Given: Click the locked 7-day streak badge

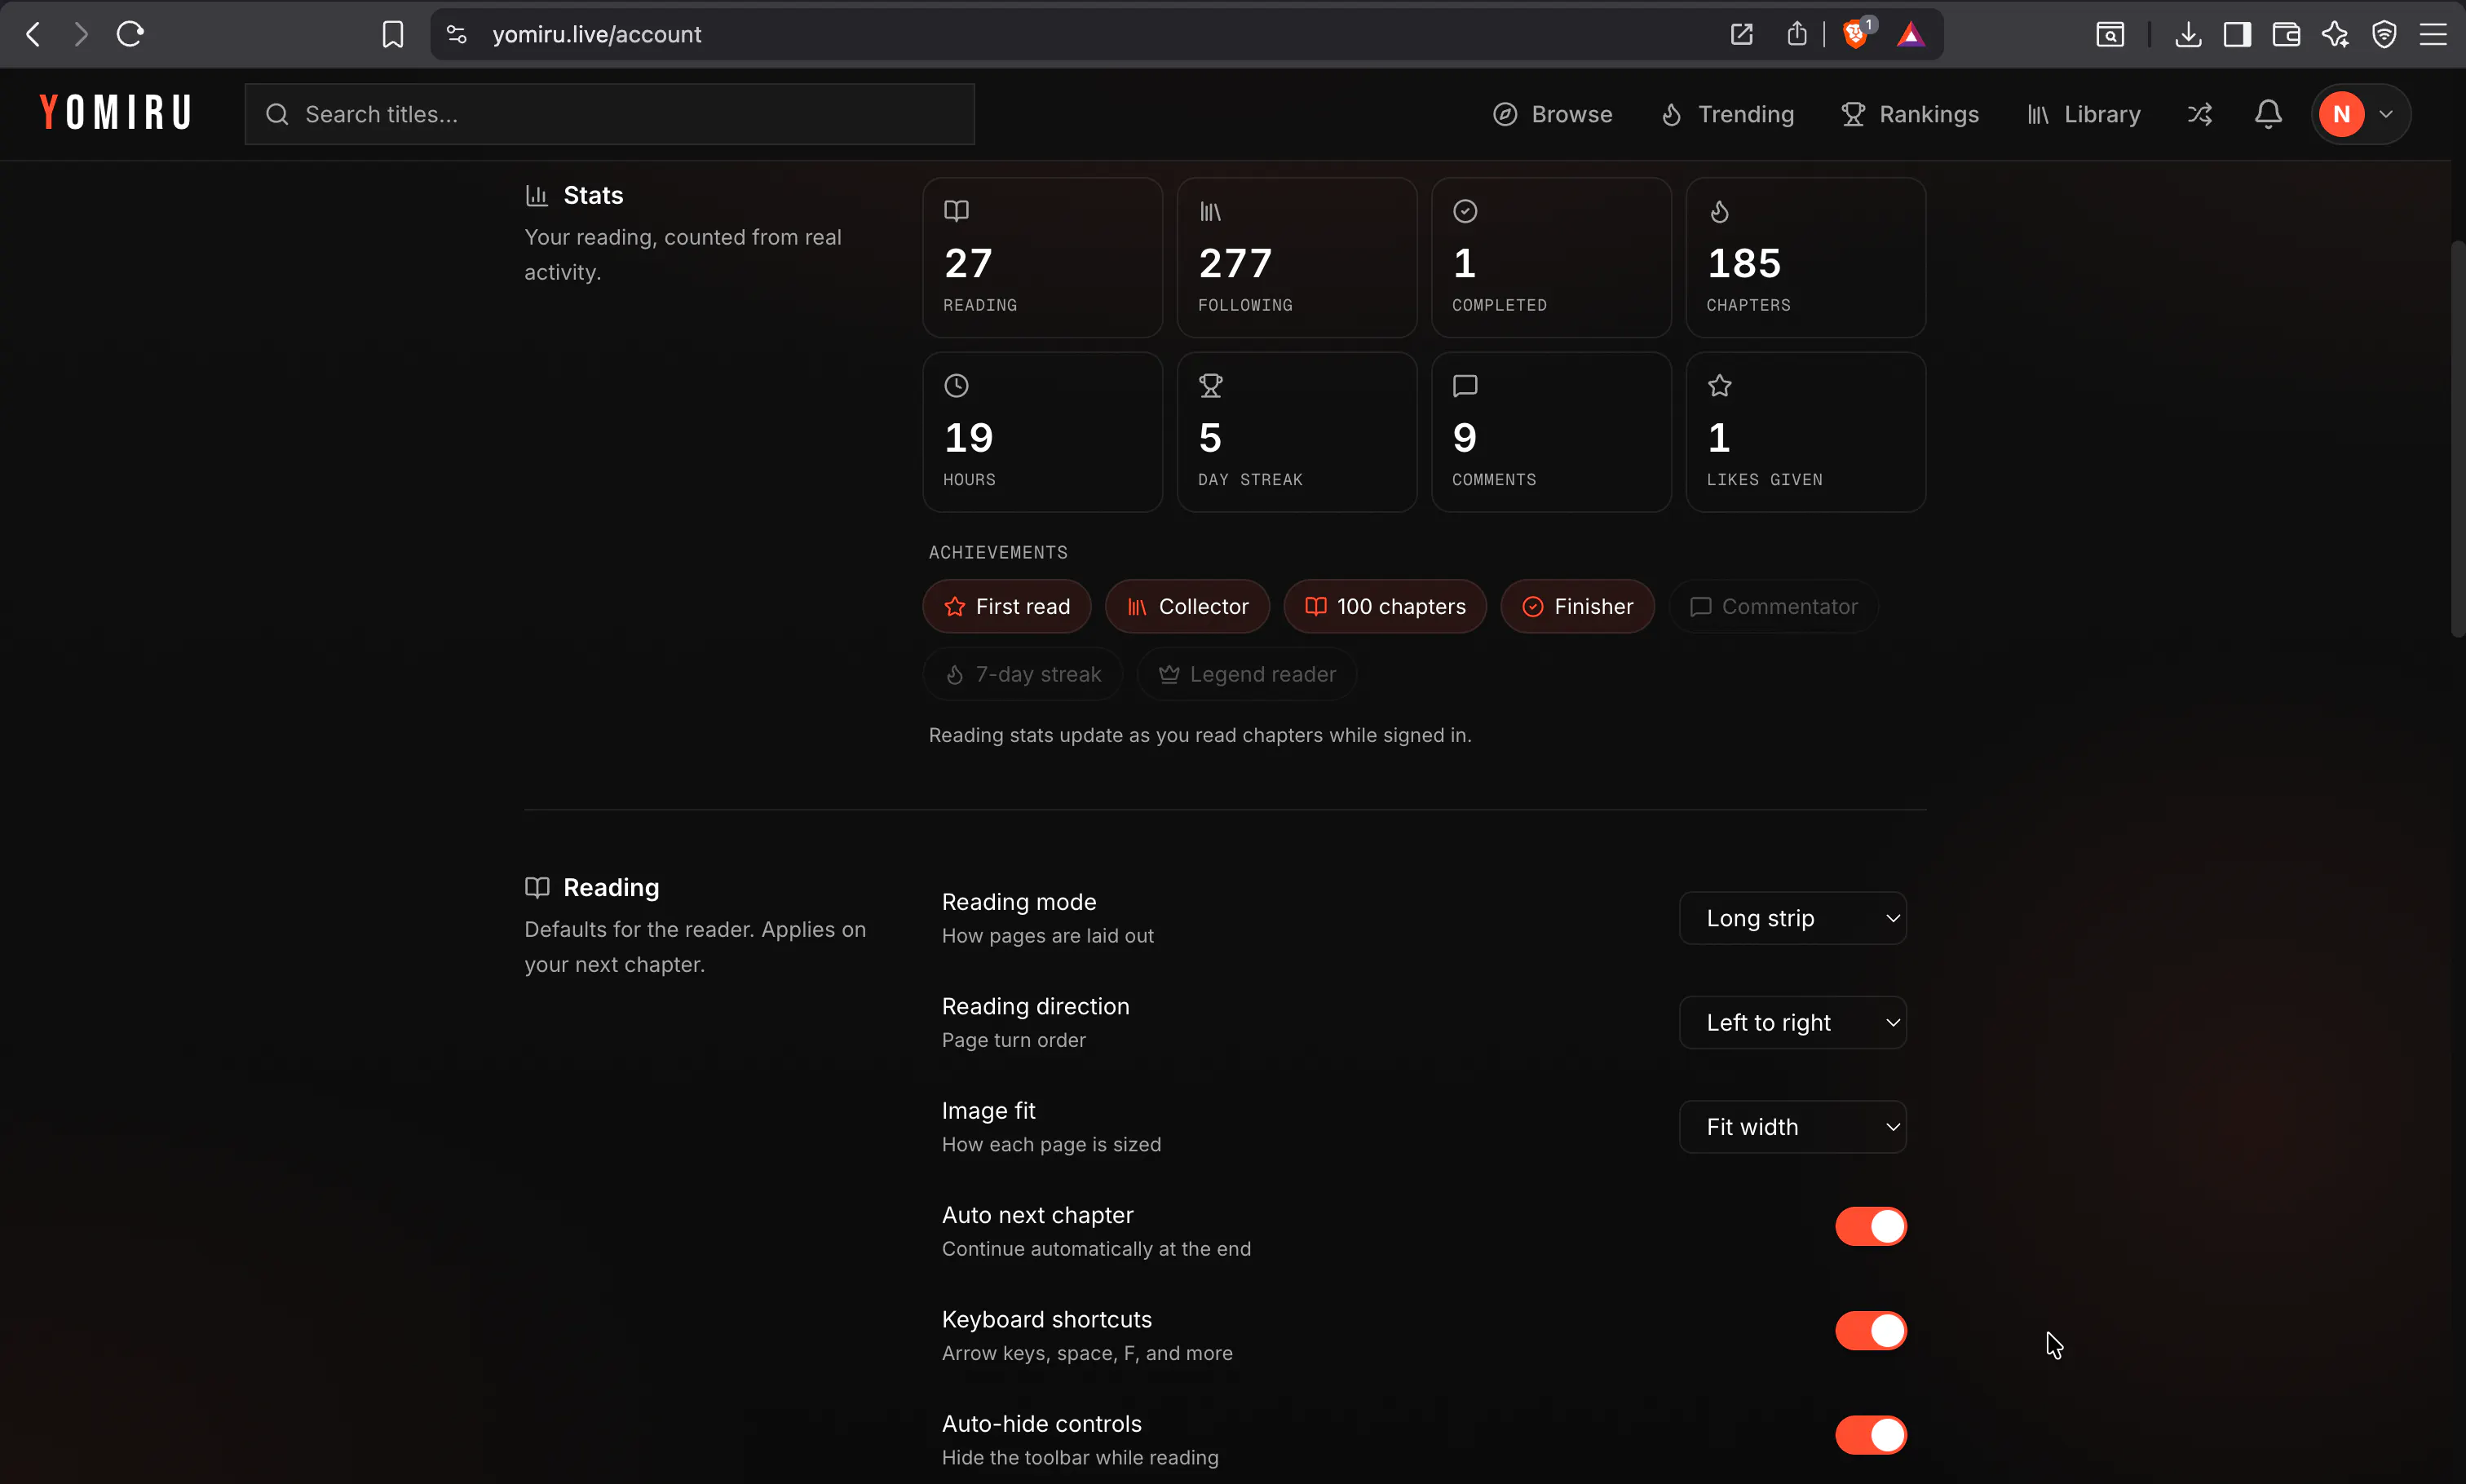Looking at the screenshot, I should tap(1022, 674).
